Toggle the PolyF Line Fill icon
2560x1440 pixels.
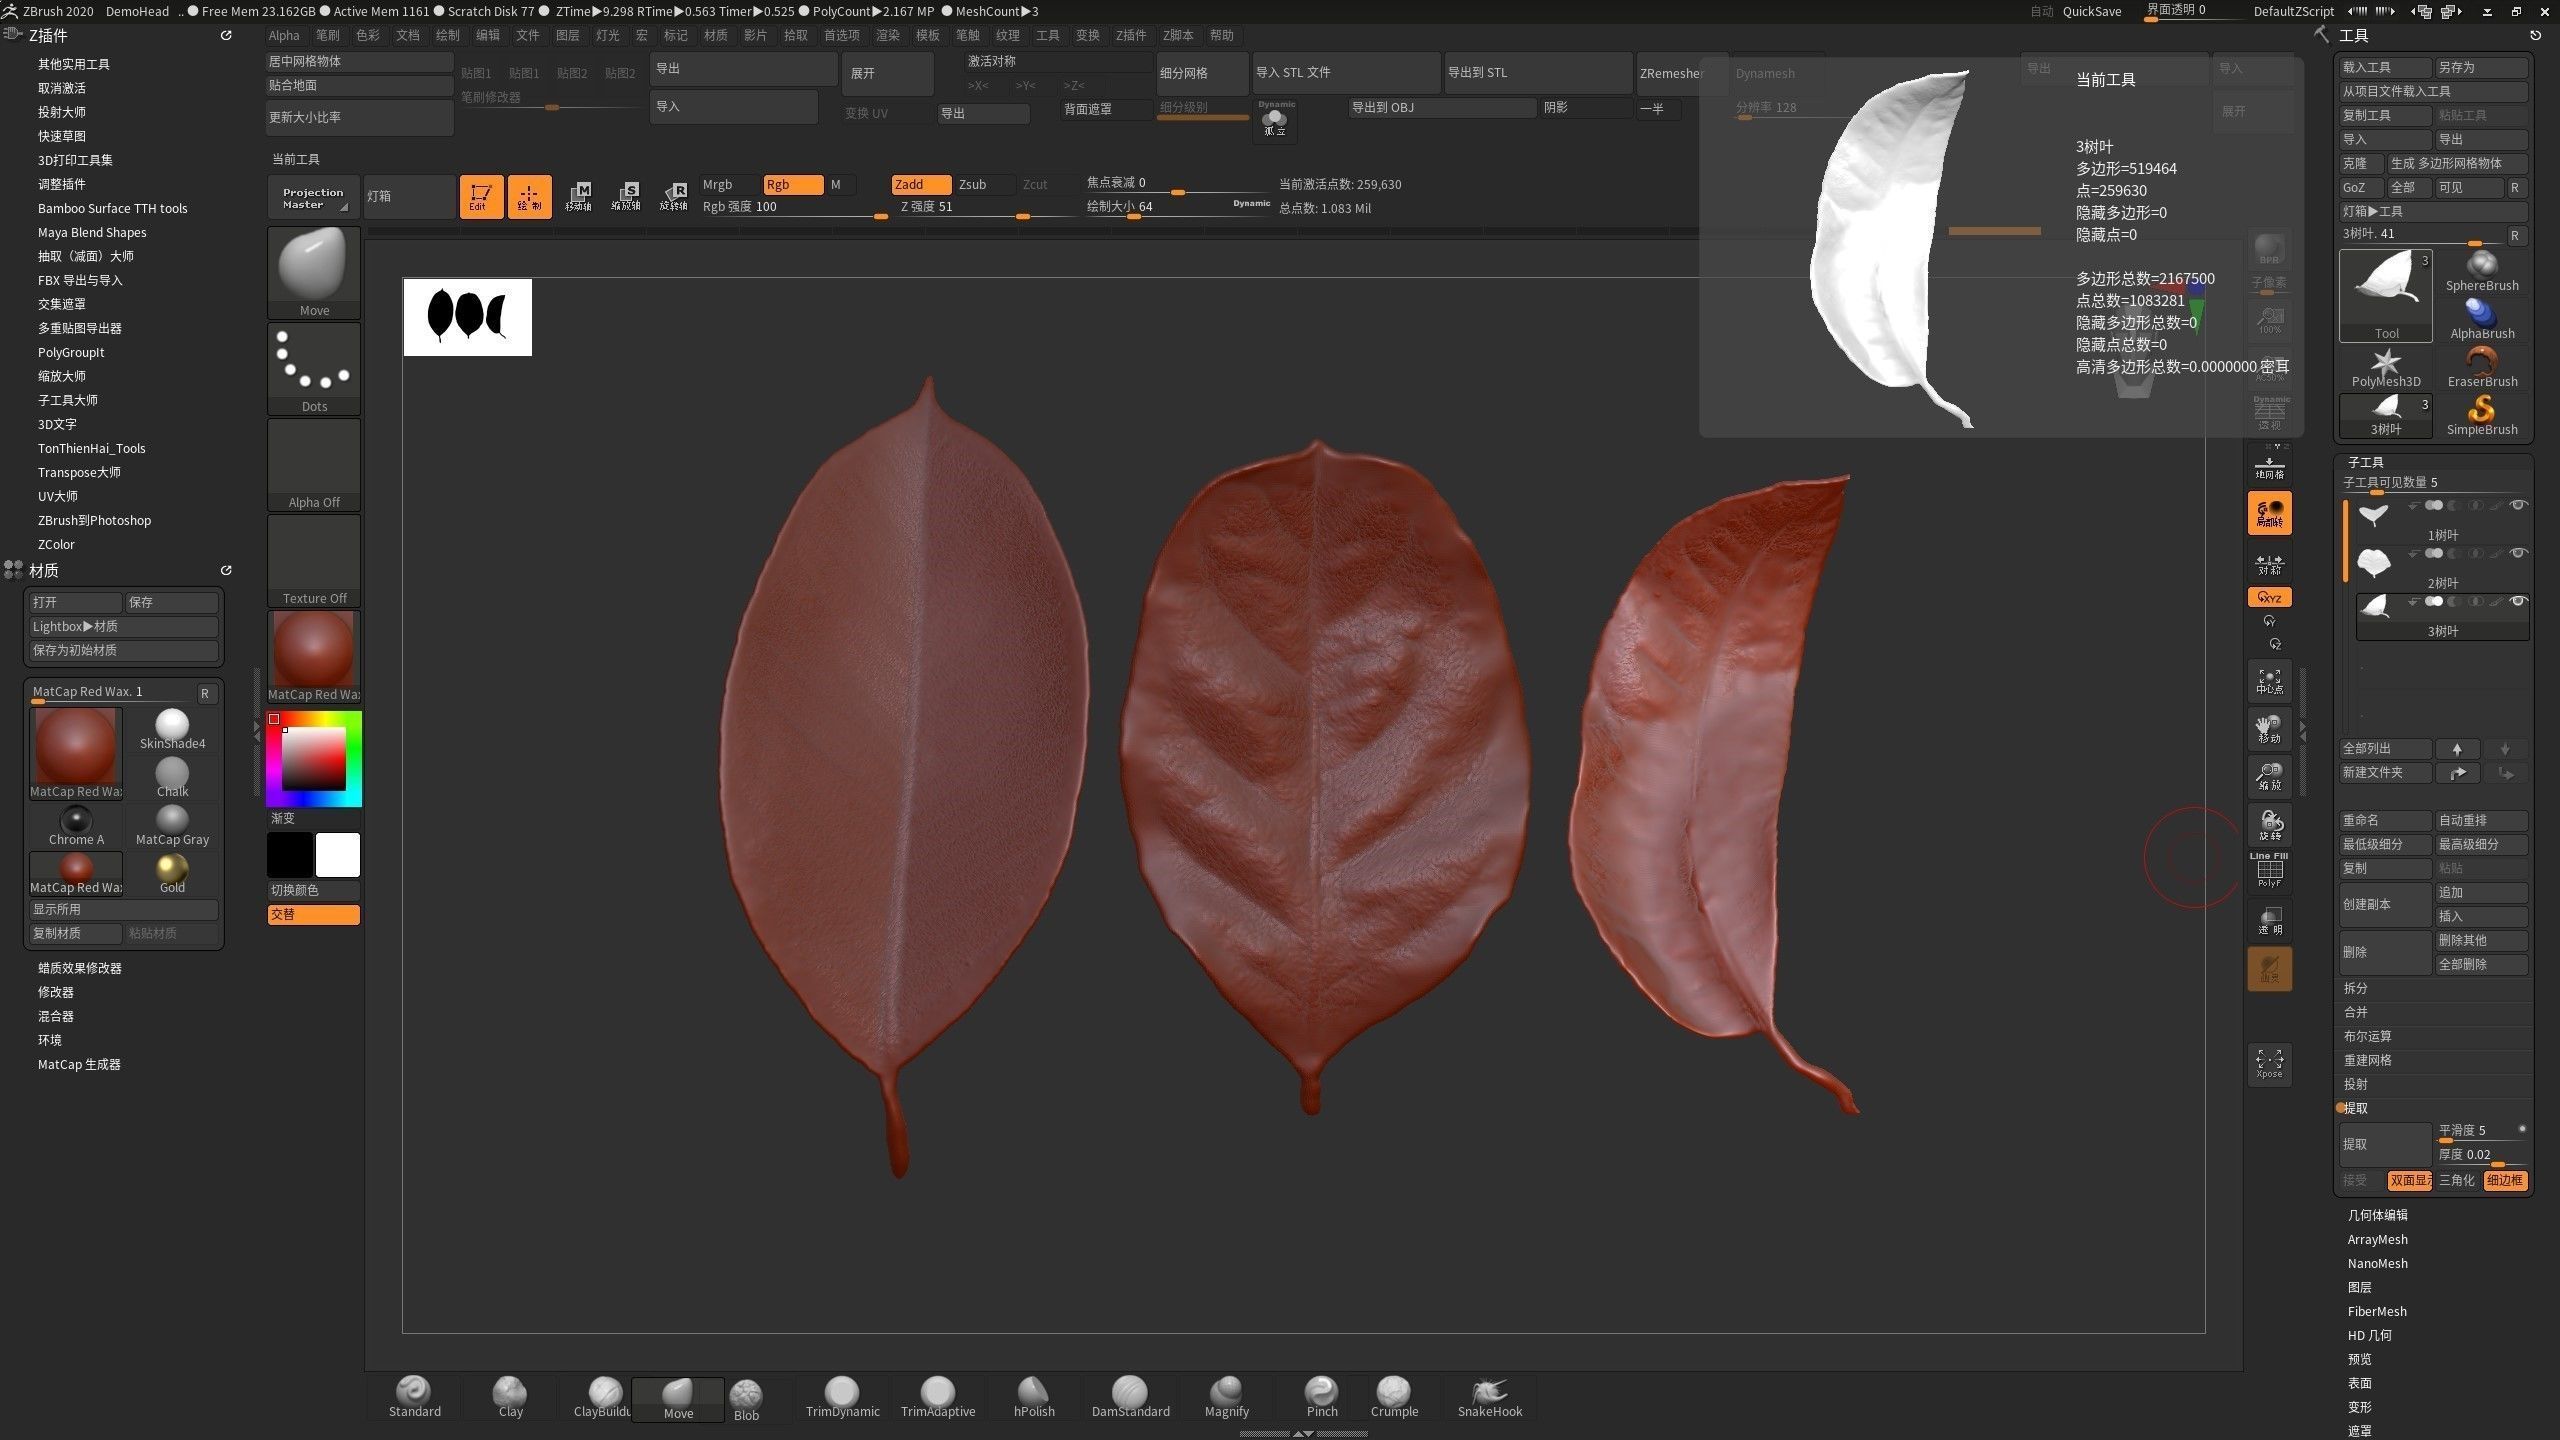(2269, 871)
